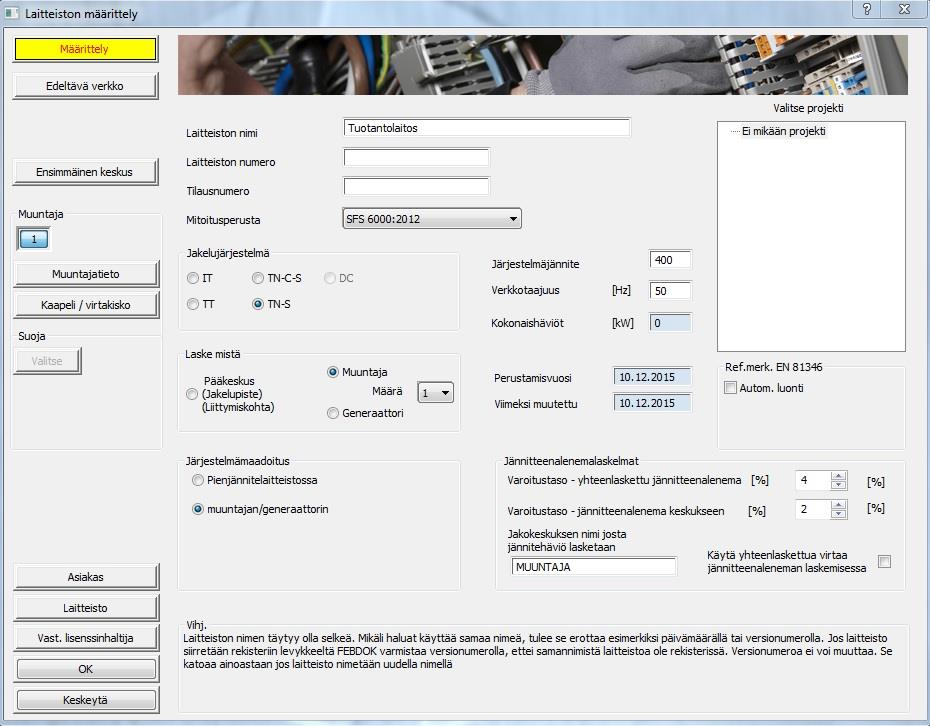Open Vast. lisenssinhaltija details
This screenshot has height=726, width=930.
point(85,638)
